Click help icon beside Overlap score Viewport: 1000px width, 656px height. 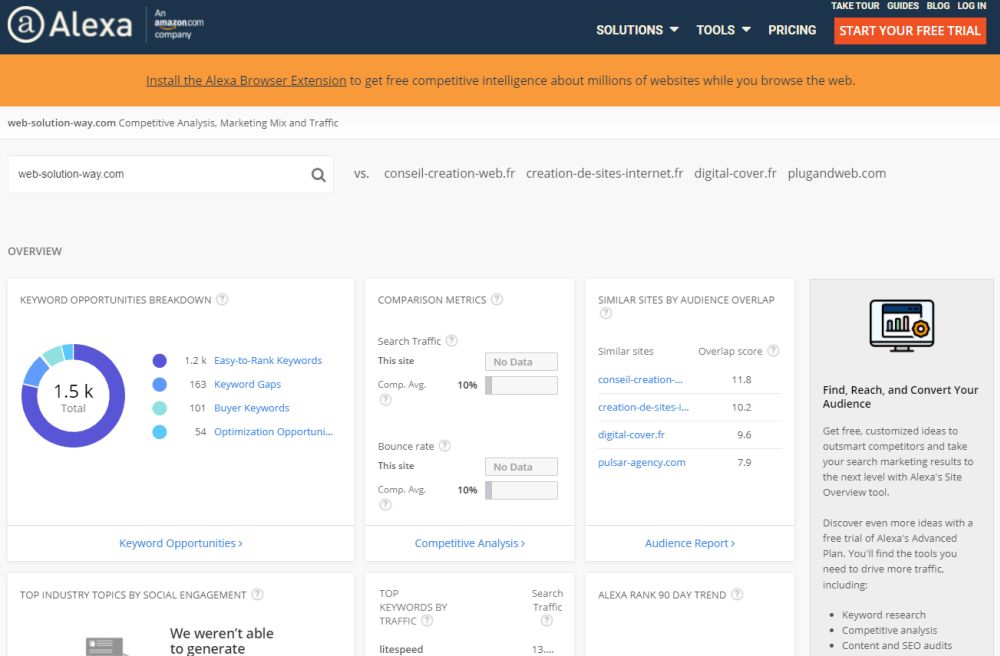pyautogui.click(x=773, y=351)
